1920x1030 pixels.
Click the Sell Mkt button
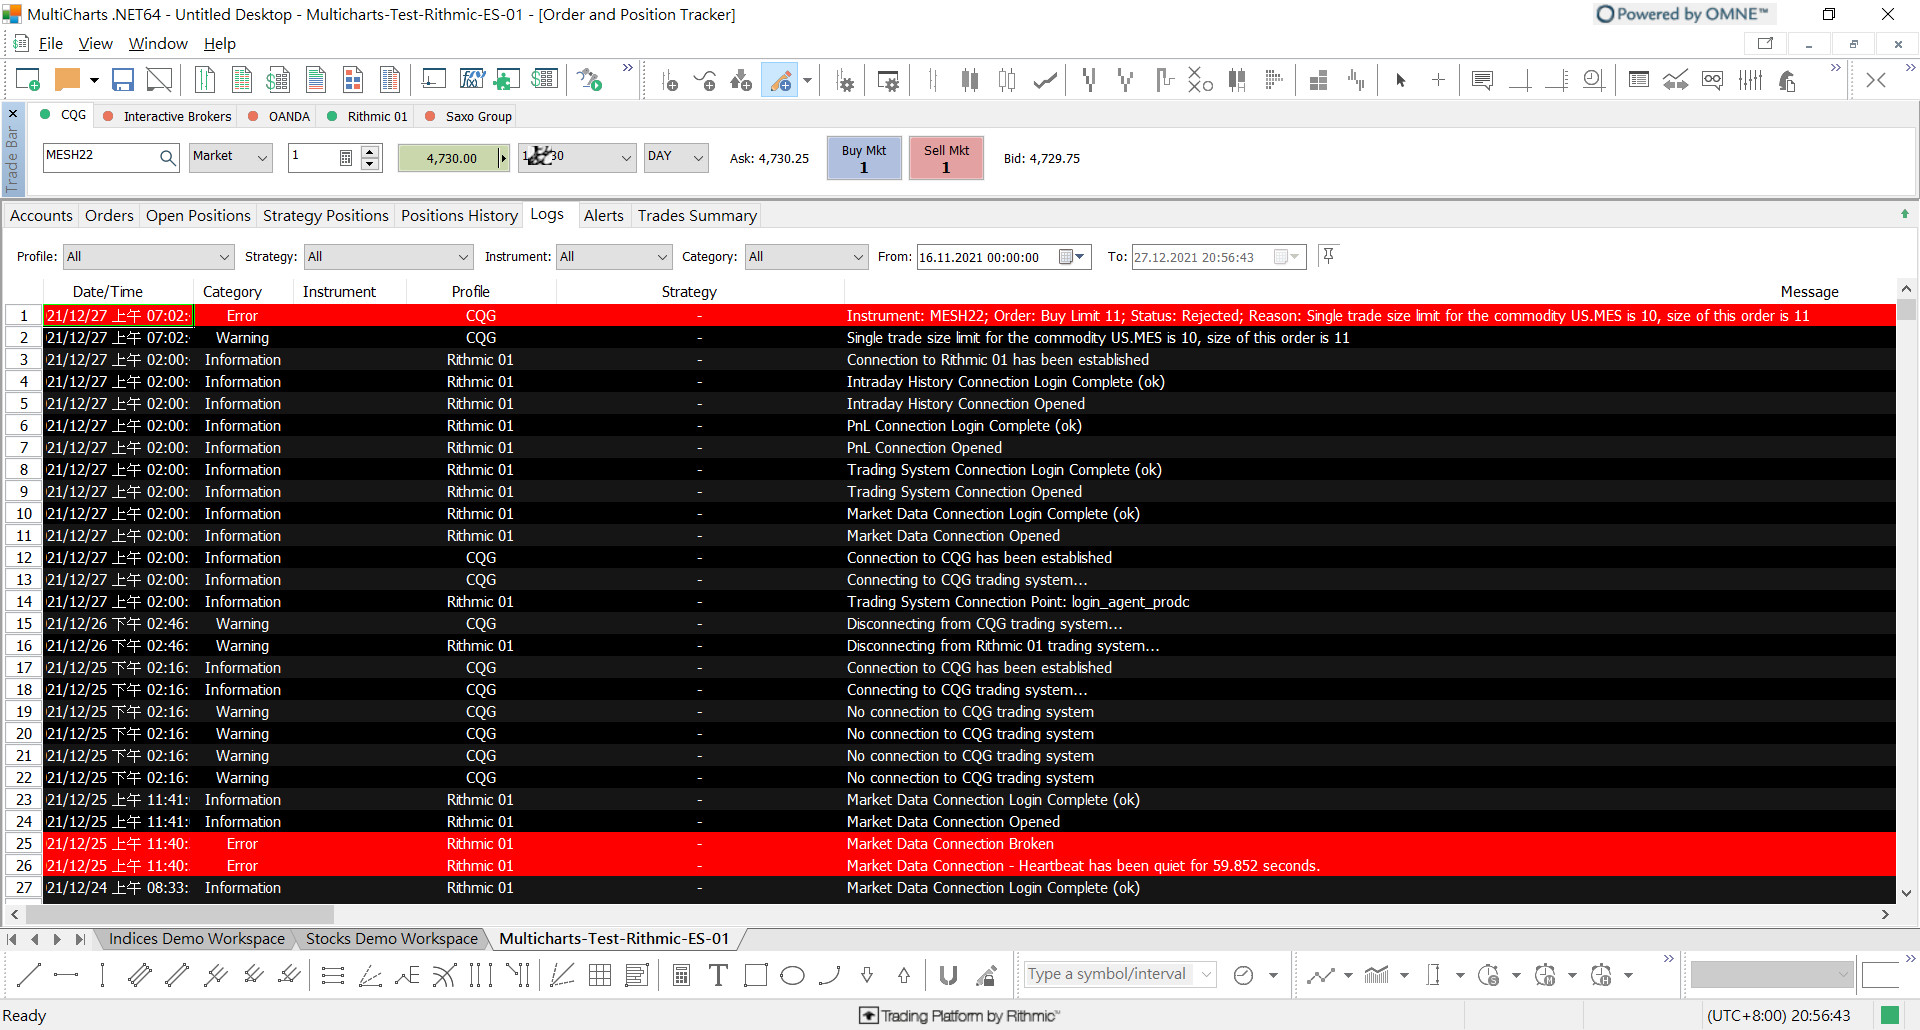tap(946, 158)
